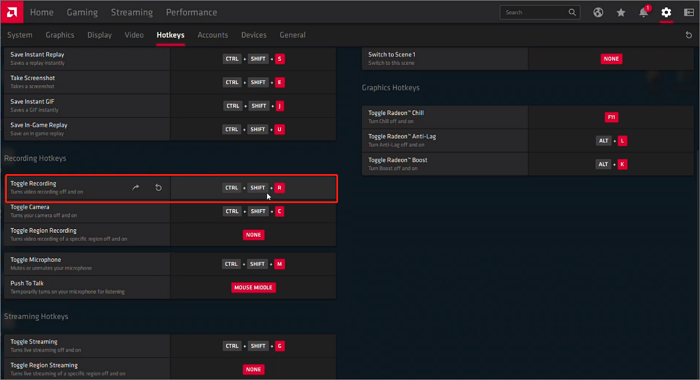Open the Home menu
The height and width of the screenshot is (380, 700).
click(42, 13)
